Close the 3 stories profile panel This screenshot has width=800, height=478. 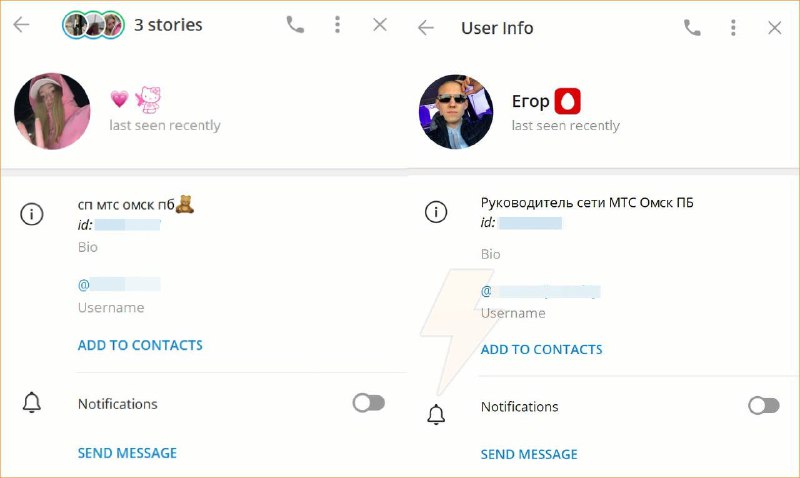380,25
